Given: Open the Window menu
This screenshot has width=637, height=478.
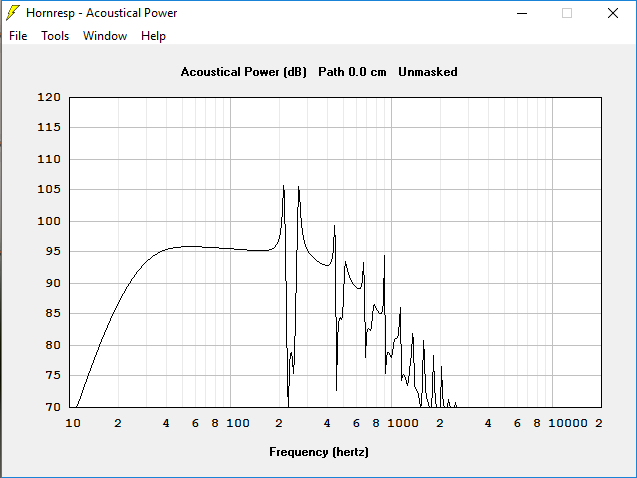Looking at the screenshot, I should coord(105,36).
